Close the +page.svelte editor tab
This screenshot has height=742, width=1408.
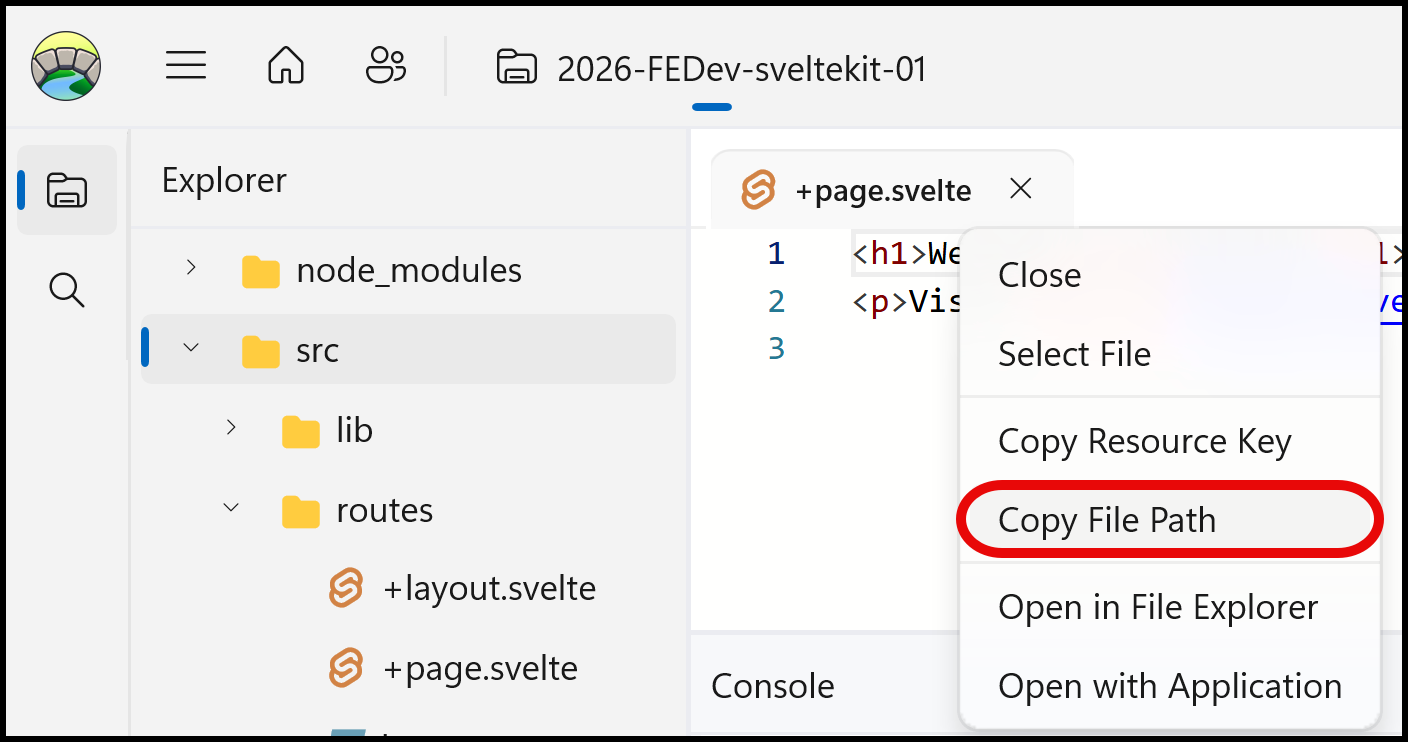click(x=1020, y=189)
